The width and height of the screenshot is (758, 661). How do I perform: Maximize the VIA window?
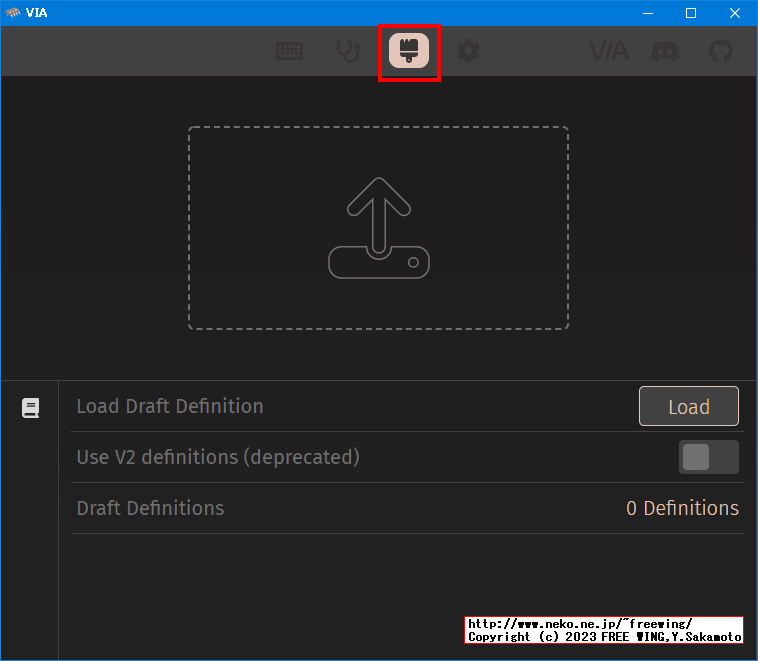691,13
